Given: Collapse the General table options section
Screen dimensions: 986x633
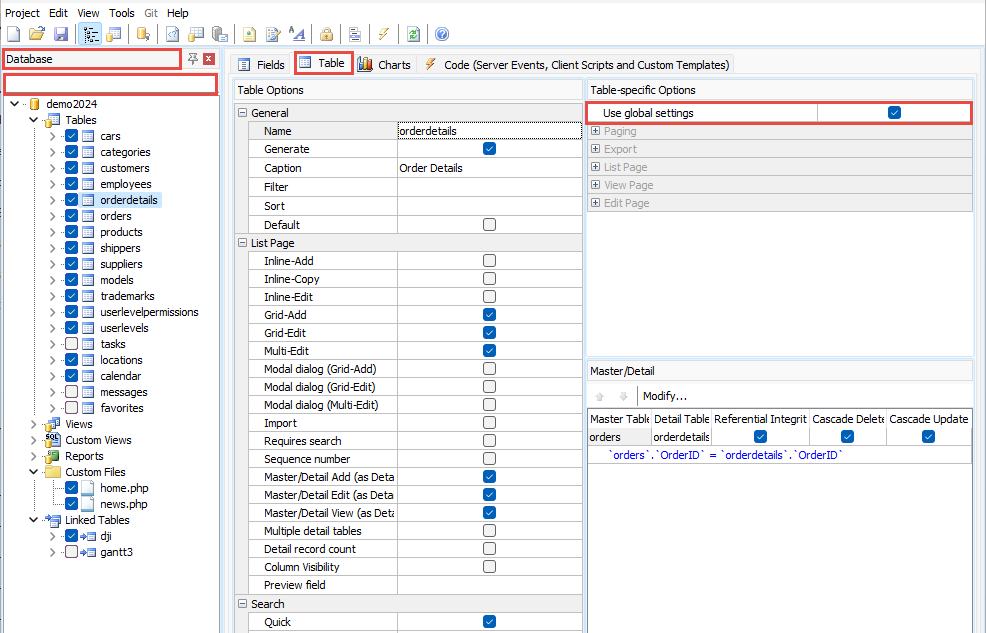Looking at the screenshot, I should click(243, 113).
